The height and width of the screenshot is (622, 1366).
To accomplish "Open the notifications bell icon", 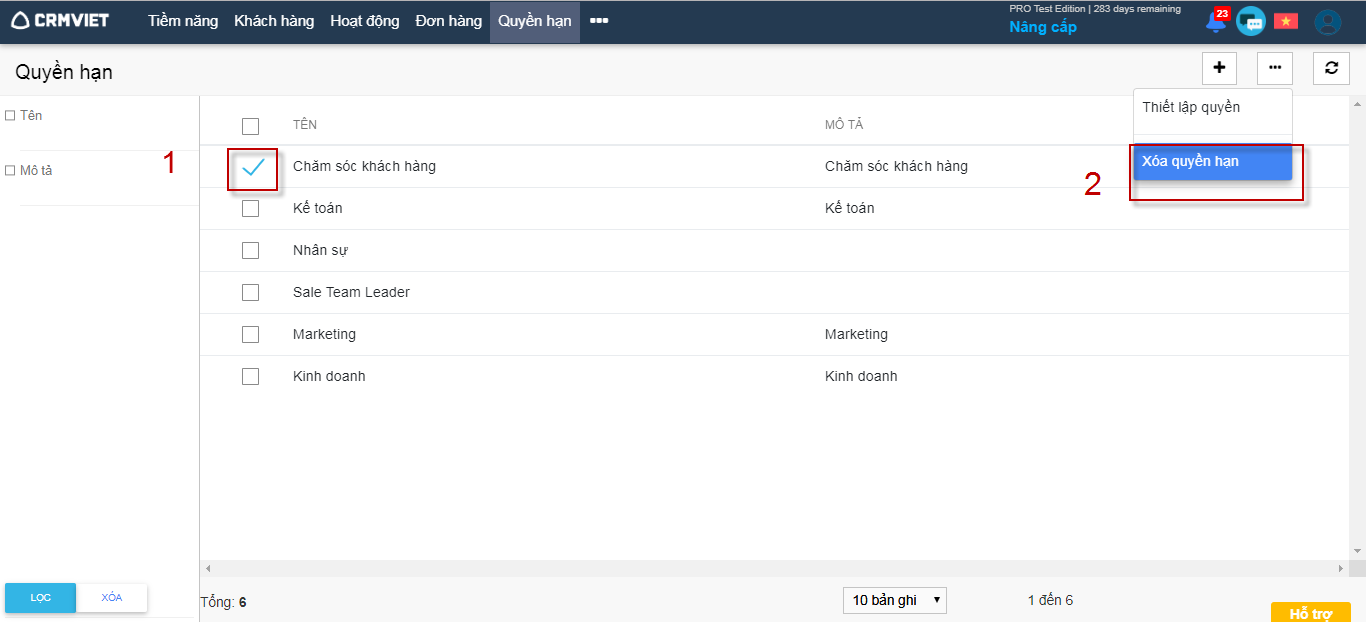I will coord(1216,22).
